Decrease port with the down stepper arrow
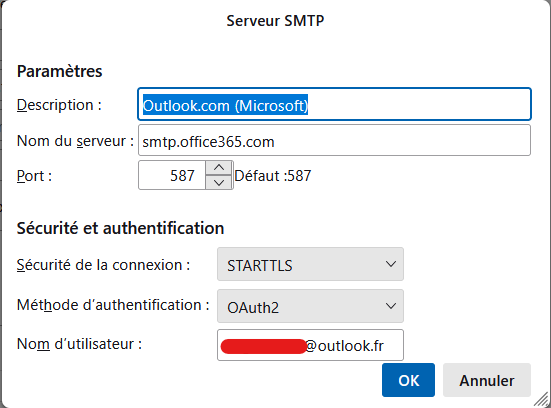The height and width of the screenshot is (408, 551). 219,182
